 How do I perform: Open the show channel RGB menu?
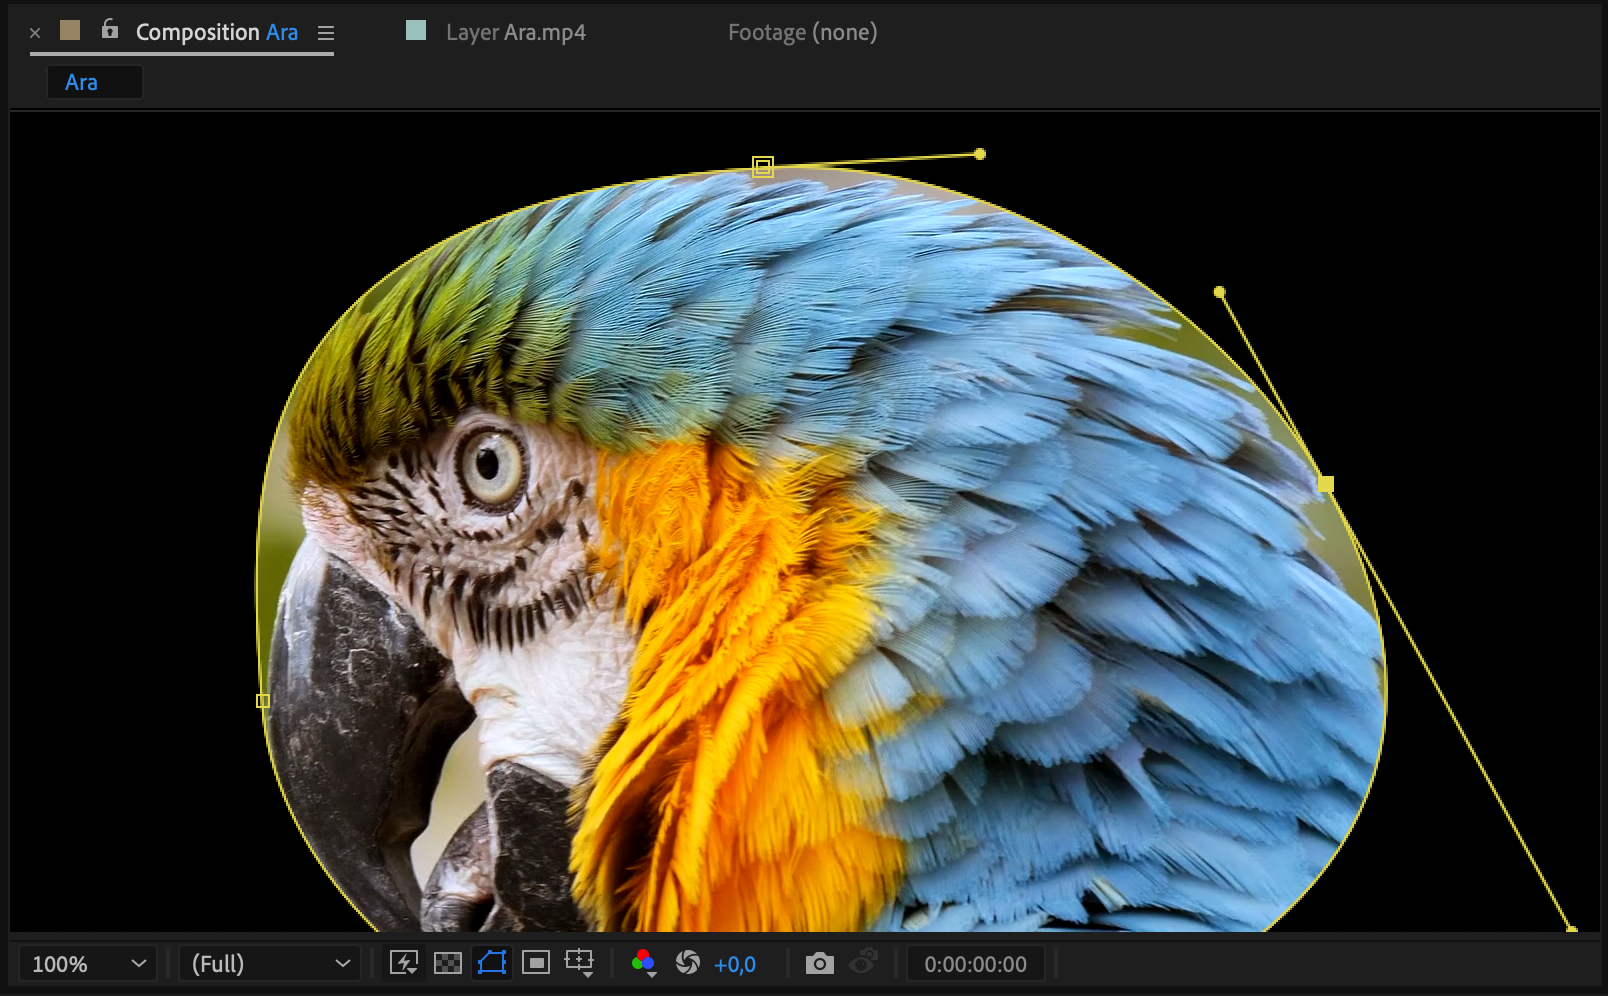pos(643,963)
